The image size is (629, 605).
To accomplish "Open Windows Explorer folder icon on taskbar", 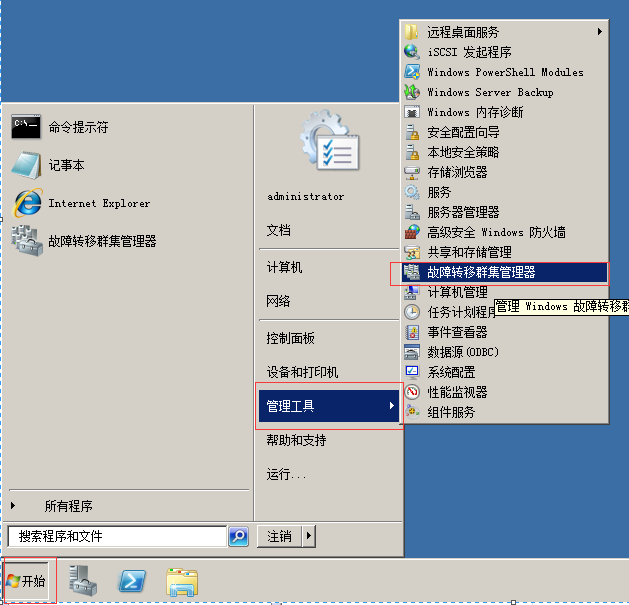I will [x=182, y=581].
